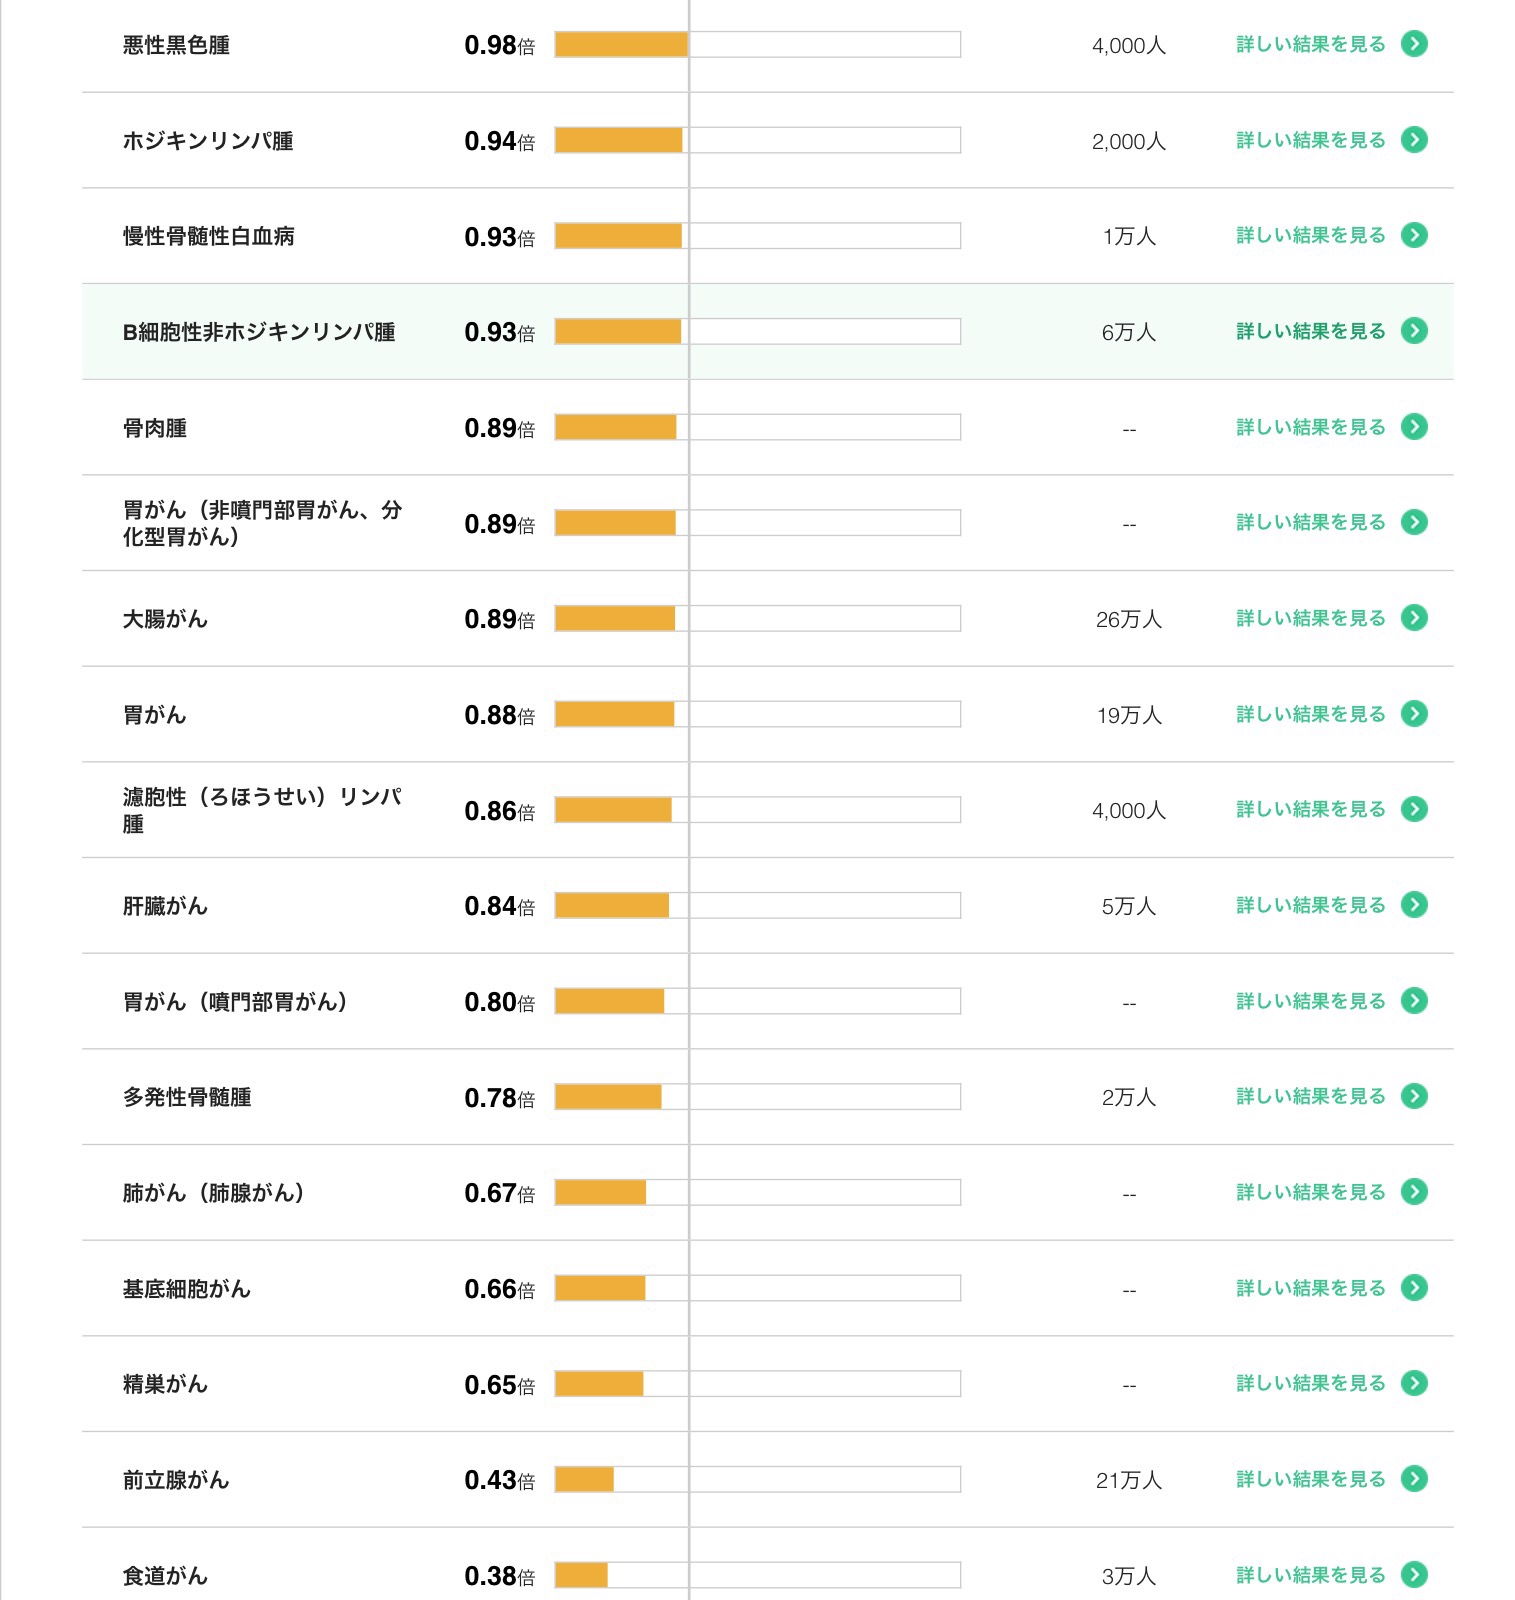Open 詳しい結果を見る link for 胃がん 0.88倍

pyautogui.click(x=1331, y=714)
